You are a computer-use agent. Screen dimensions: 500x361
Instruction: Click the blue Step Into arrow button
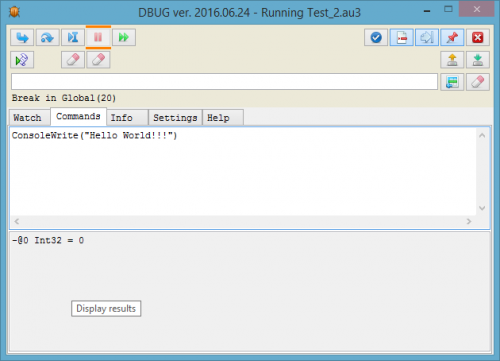(22, 37)
